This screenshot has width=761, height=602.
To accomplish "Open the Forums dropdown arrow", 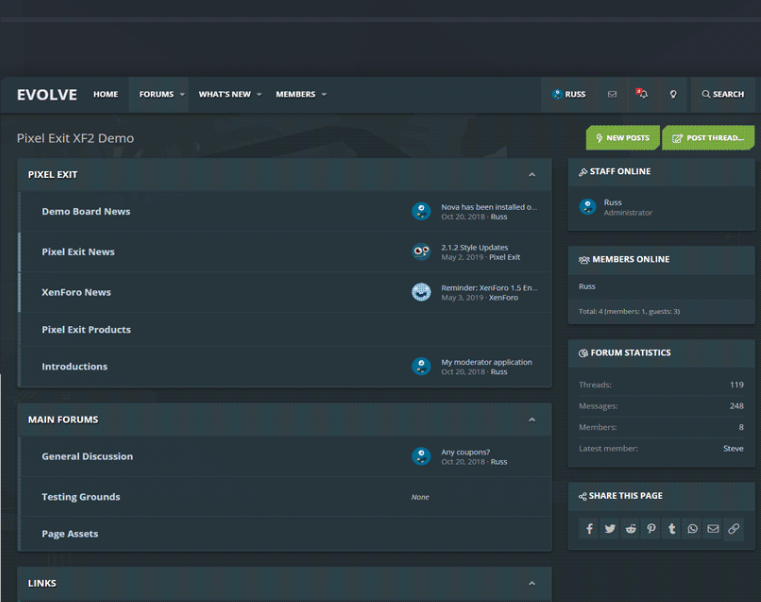I will [x=182, y=94].
